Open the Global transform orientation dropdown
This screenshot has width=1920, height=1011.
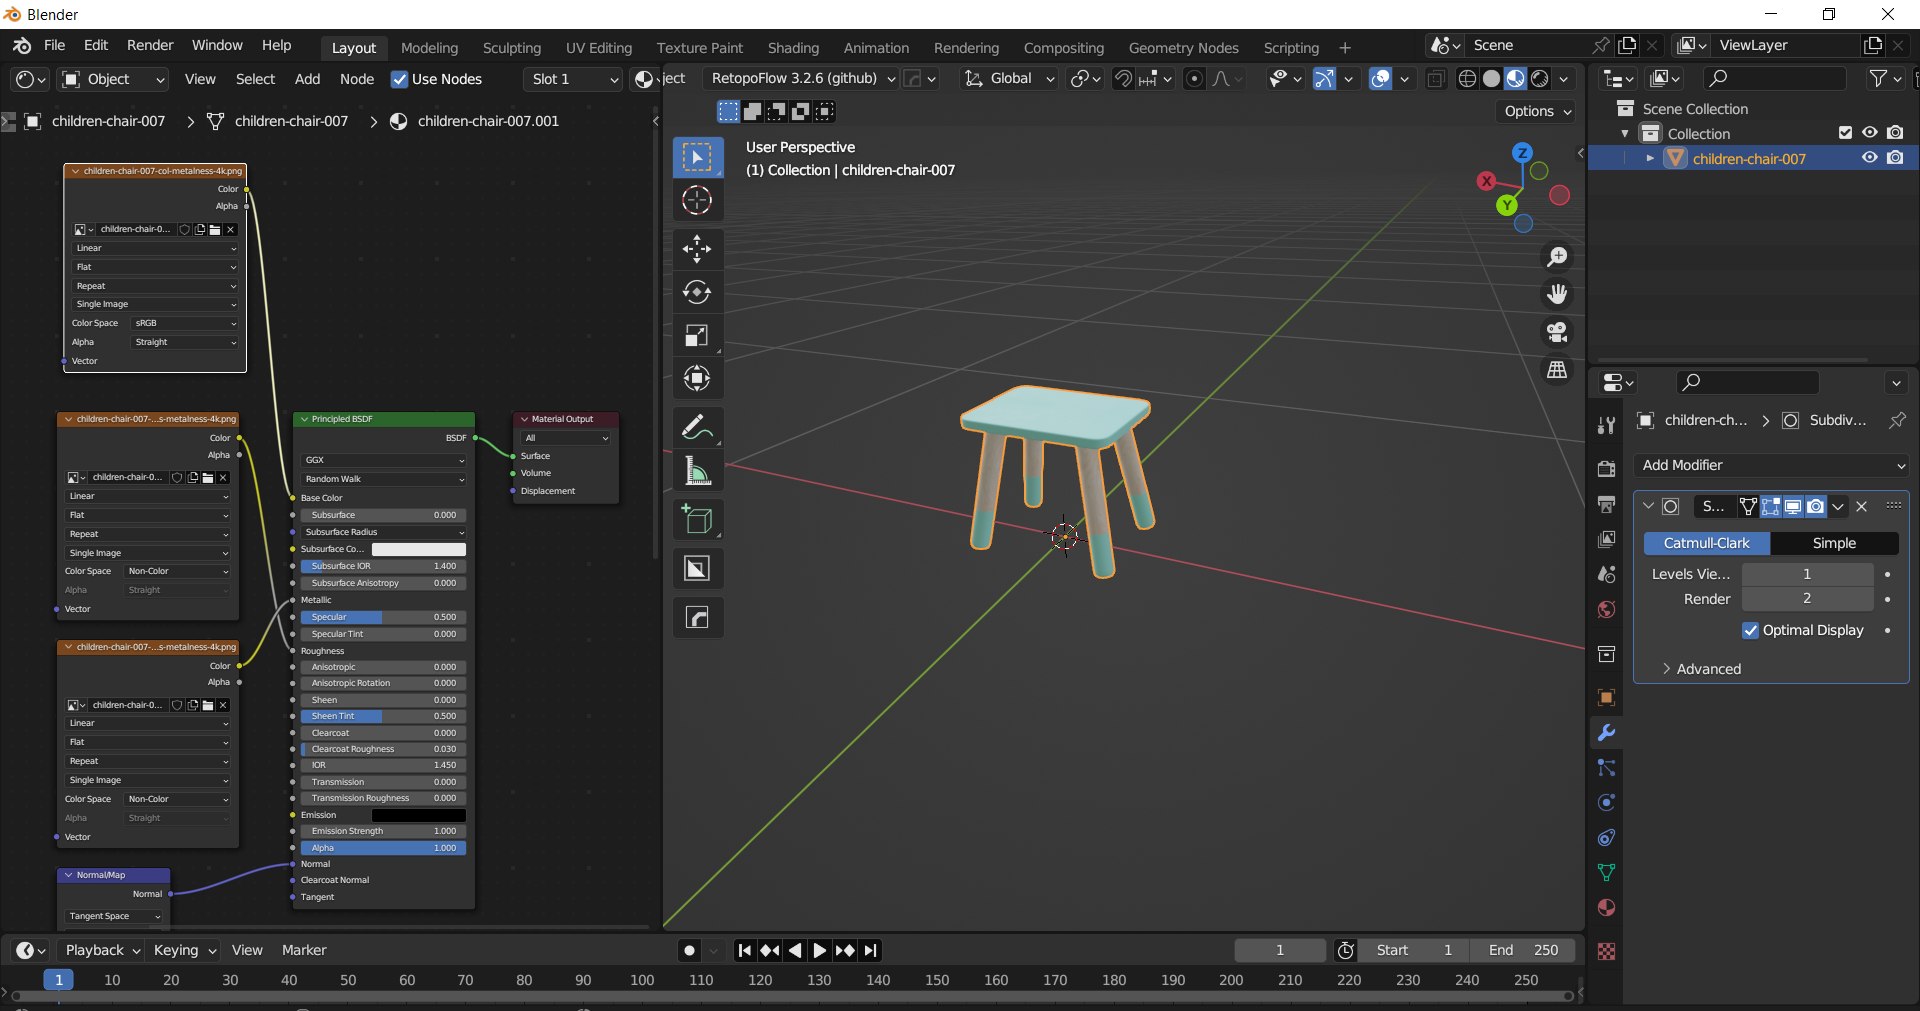pyautogui.click(x=1008, y=79)
